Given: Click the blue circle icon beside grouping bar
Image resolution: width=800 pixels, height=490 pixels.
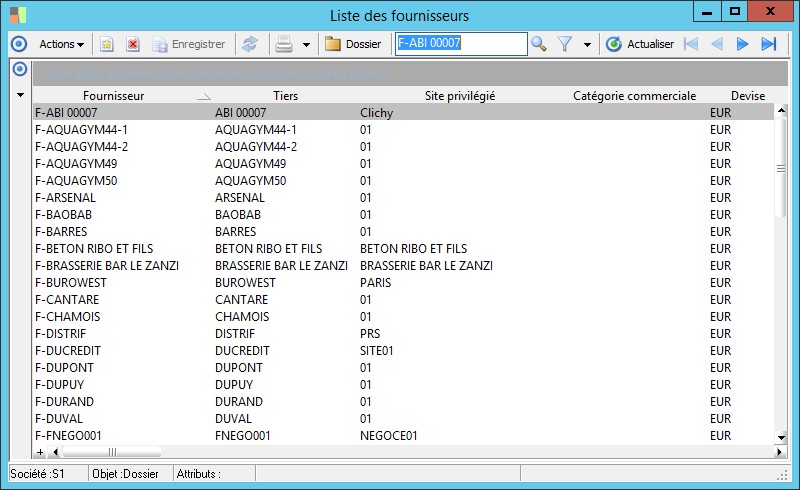Looking at the screenshot, I should (x=20, y=69).
